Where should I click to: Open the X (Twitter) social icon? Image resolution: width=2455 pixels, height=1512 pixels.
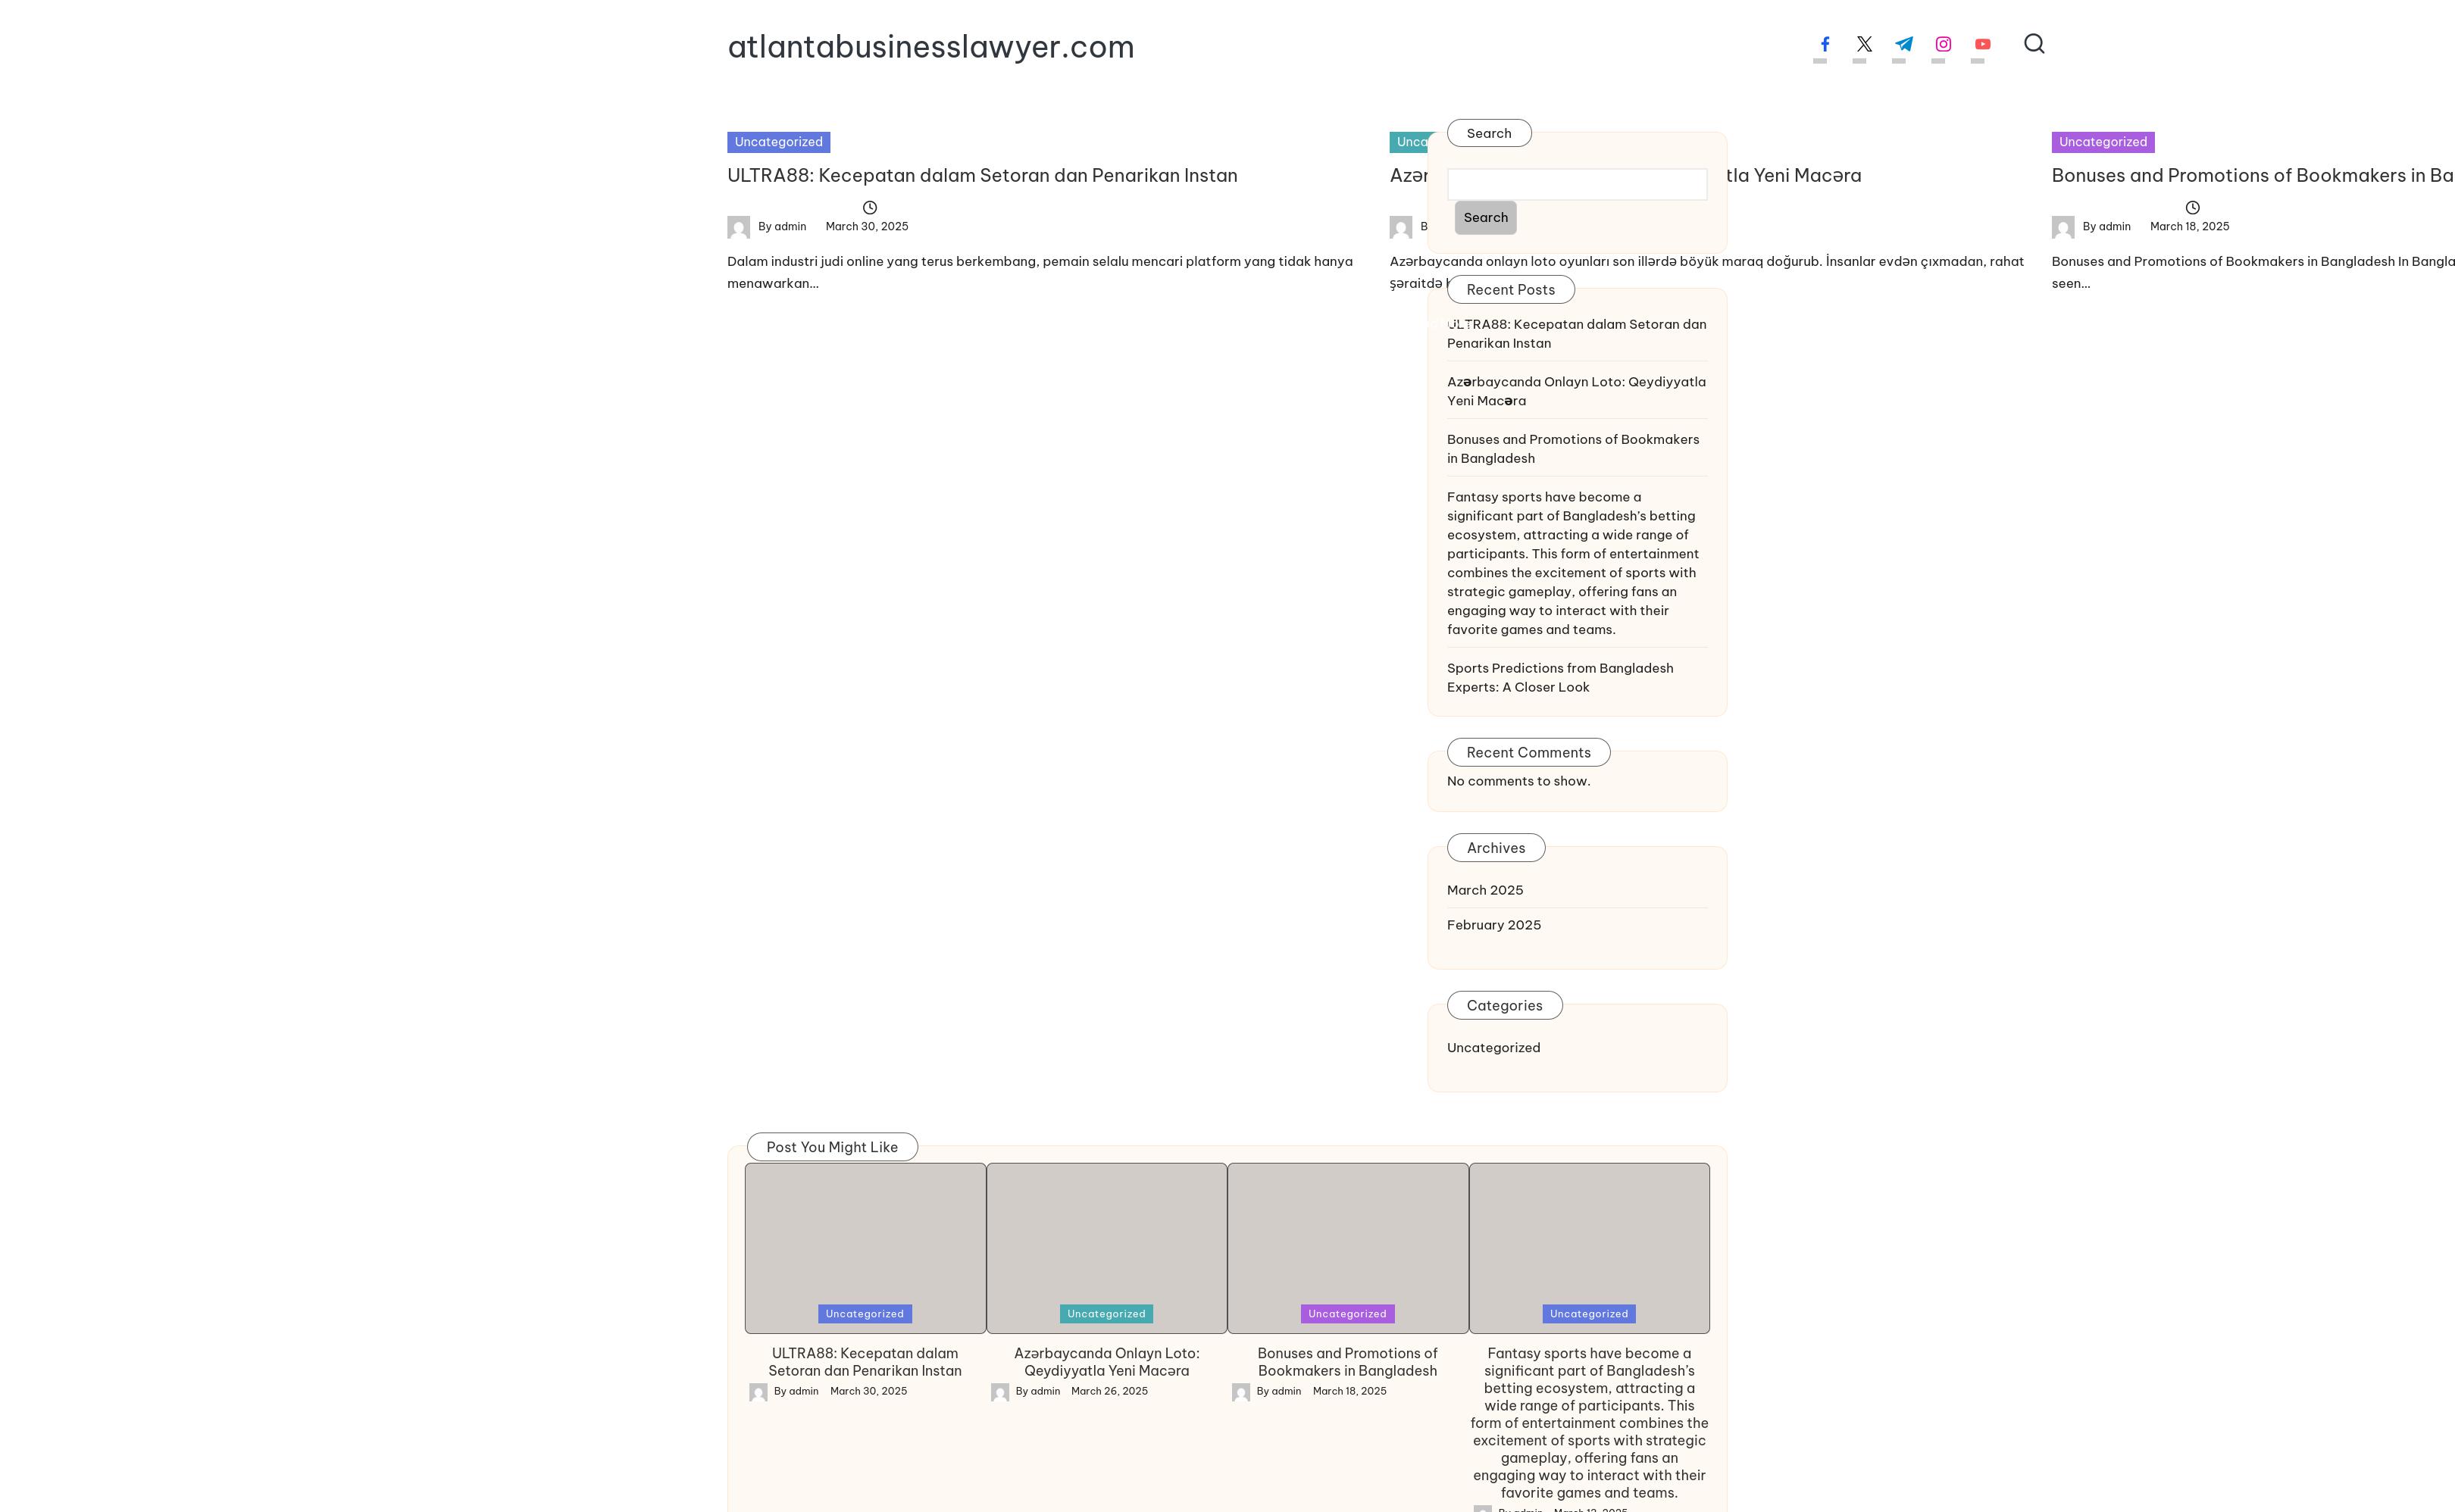(1864, 44)
